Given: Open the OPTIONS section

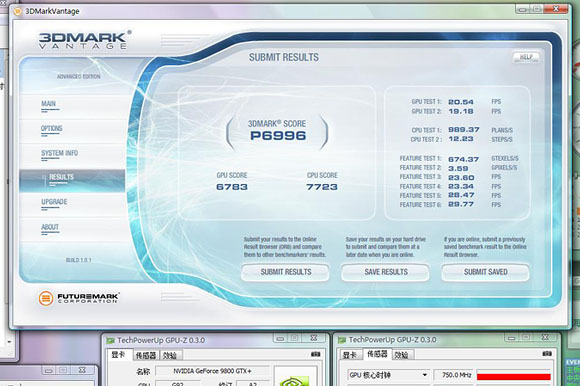Looking at the screenshot, I should pyautogui.click(x=51, y=129).
